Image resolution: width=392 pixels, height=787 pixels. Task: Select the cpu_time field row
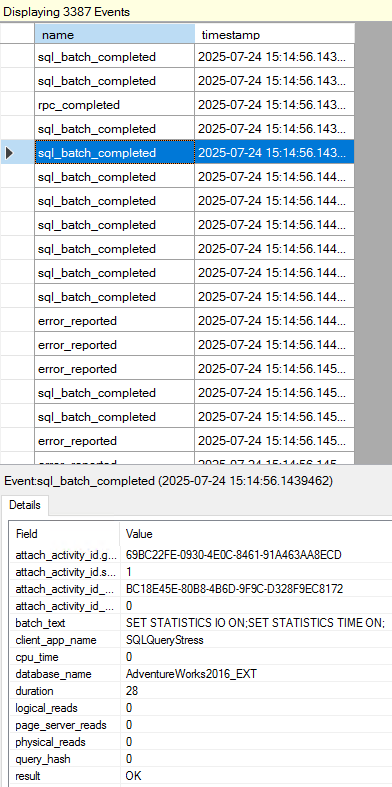(201, 657)
